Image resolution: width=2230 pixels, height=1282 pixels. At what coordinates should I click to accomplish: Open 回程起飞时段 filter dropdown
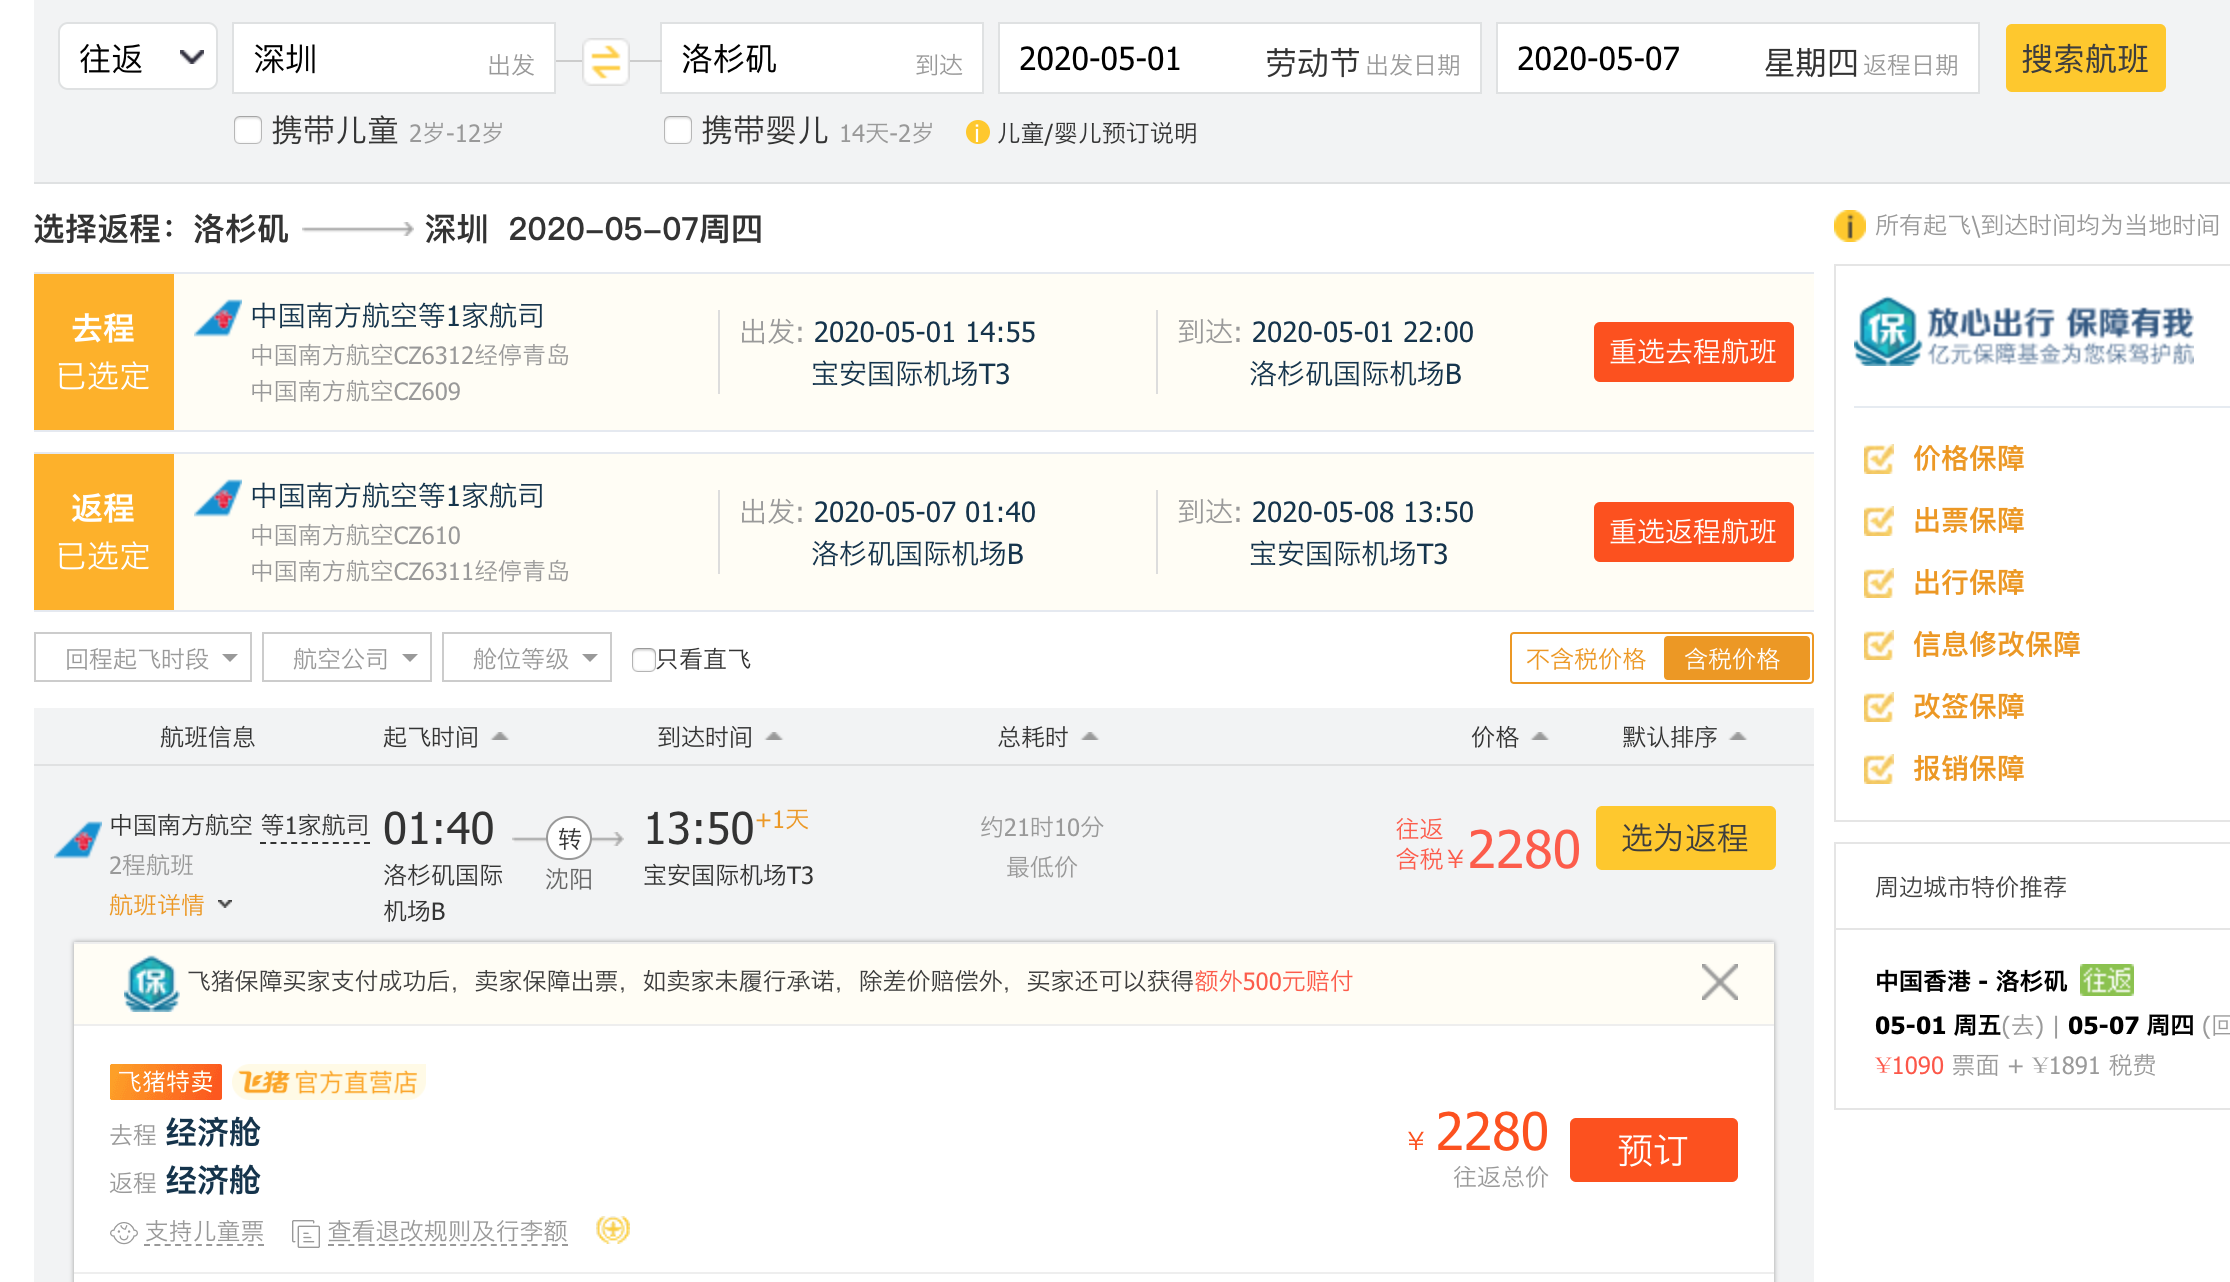pos(143,658)
